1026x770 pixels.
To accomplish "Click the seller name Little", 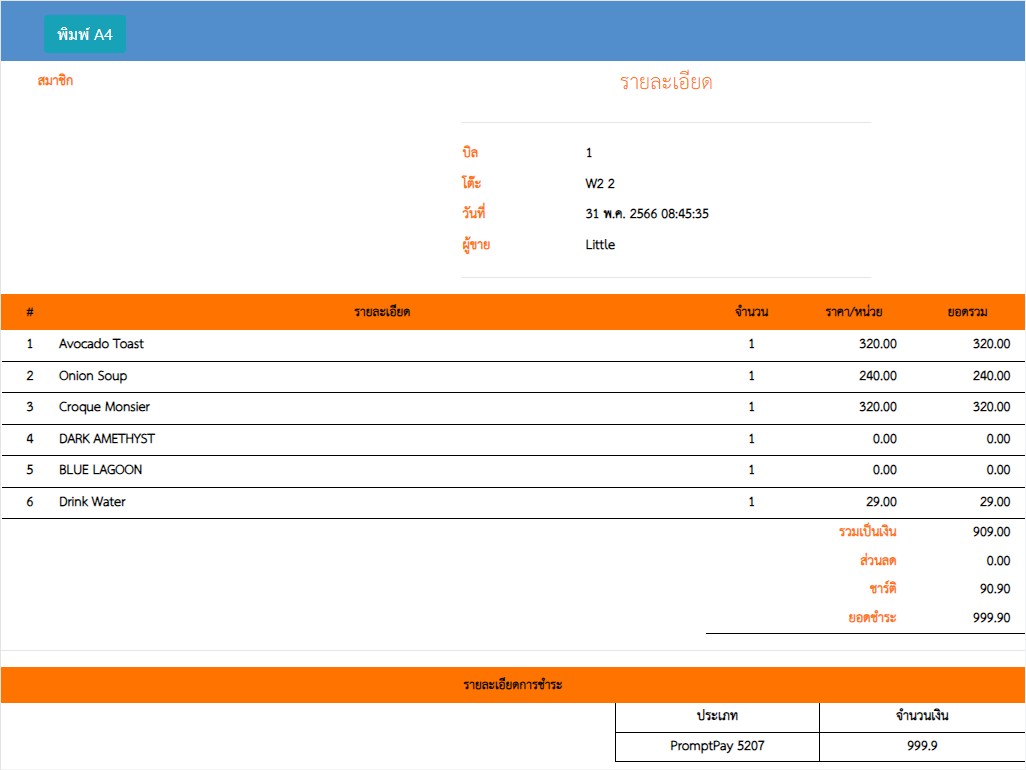I will pos(600,245).
